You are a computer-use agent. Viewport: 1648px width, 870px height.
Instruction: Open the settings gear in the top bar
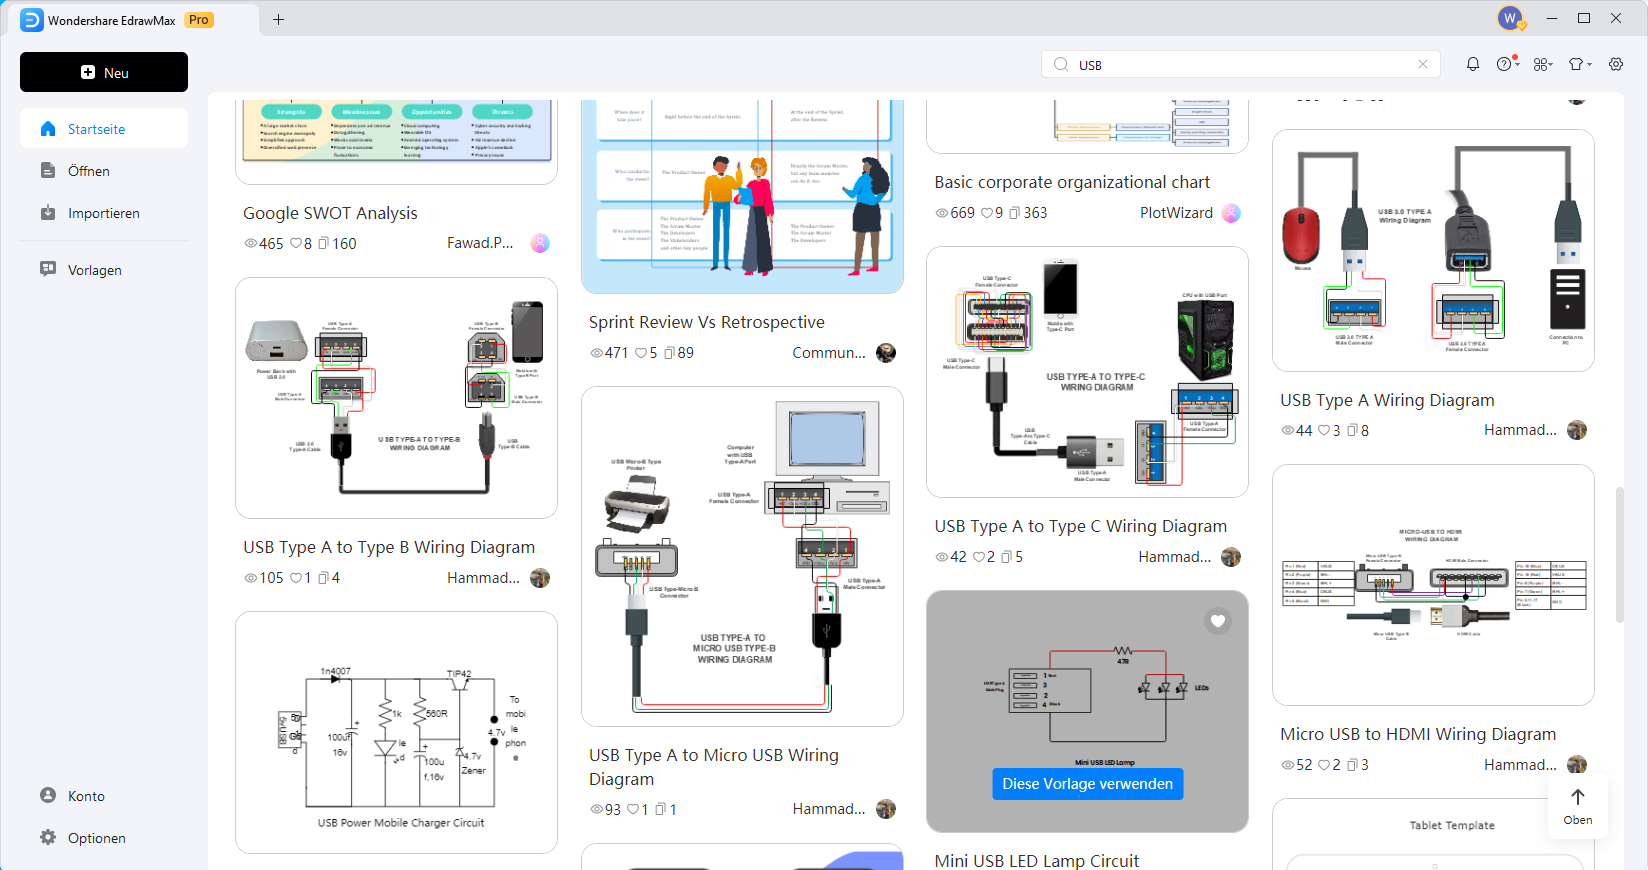tap(1616, 64)
